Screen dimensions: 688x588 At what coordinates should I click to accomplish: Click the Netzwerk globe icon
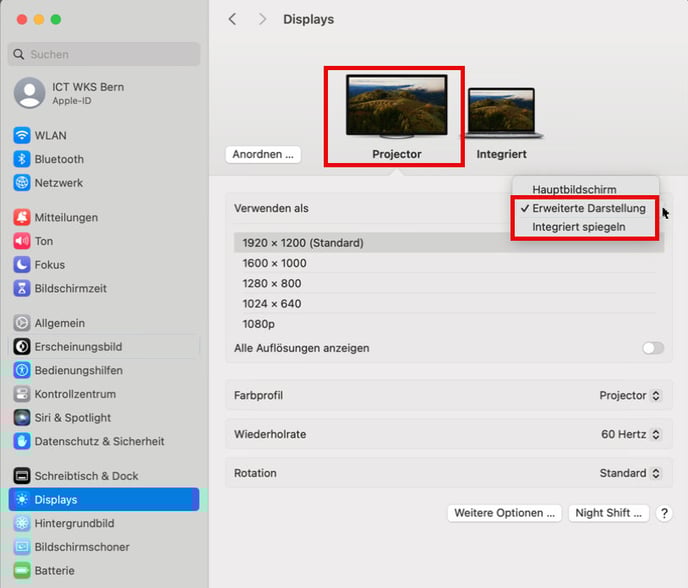pyautogui.click(x=22, y=183)
